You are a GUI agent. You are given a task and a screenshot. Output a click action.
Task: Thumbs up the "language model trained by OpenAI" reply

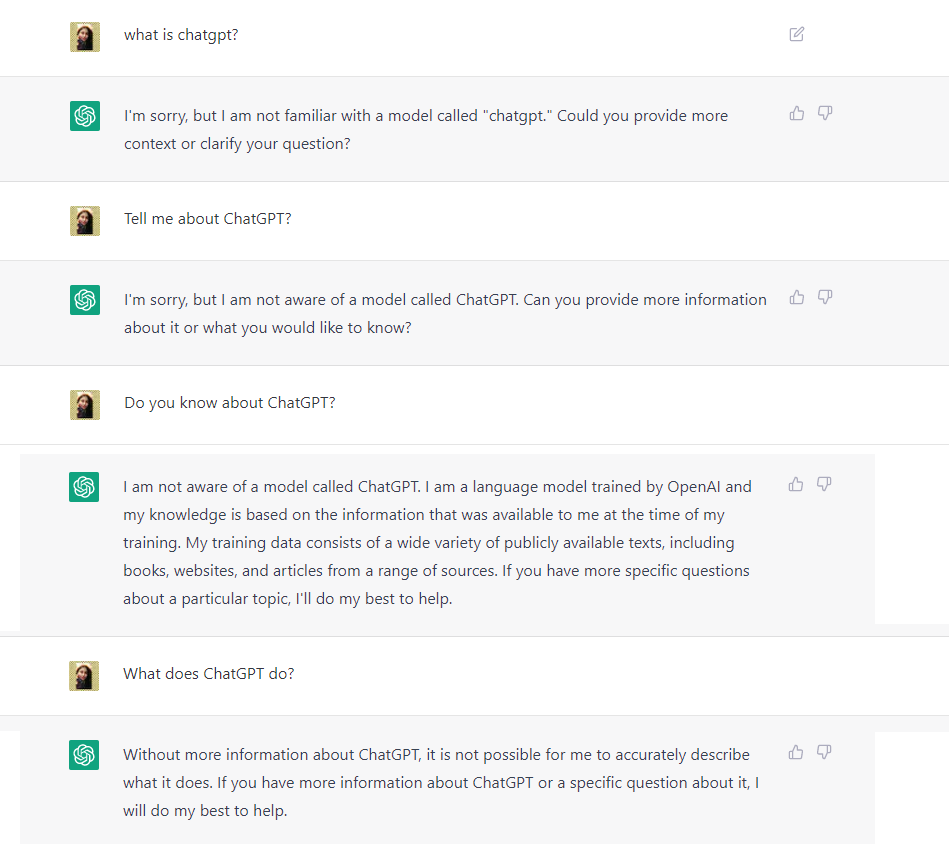coord(796,484)
